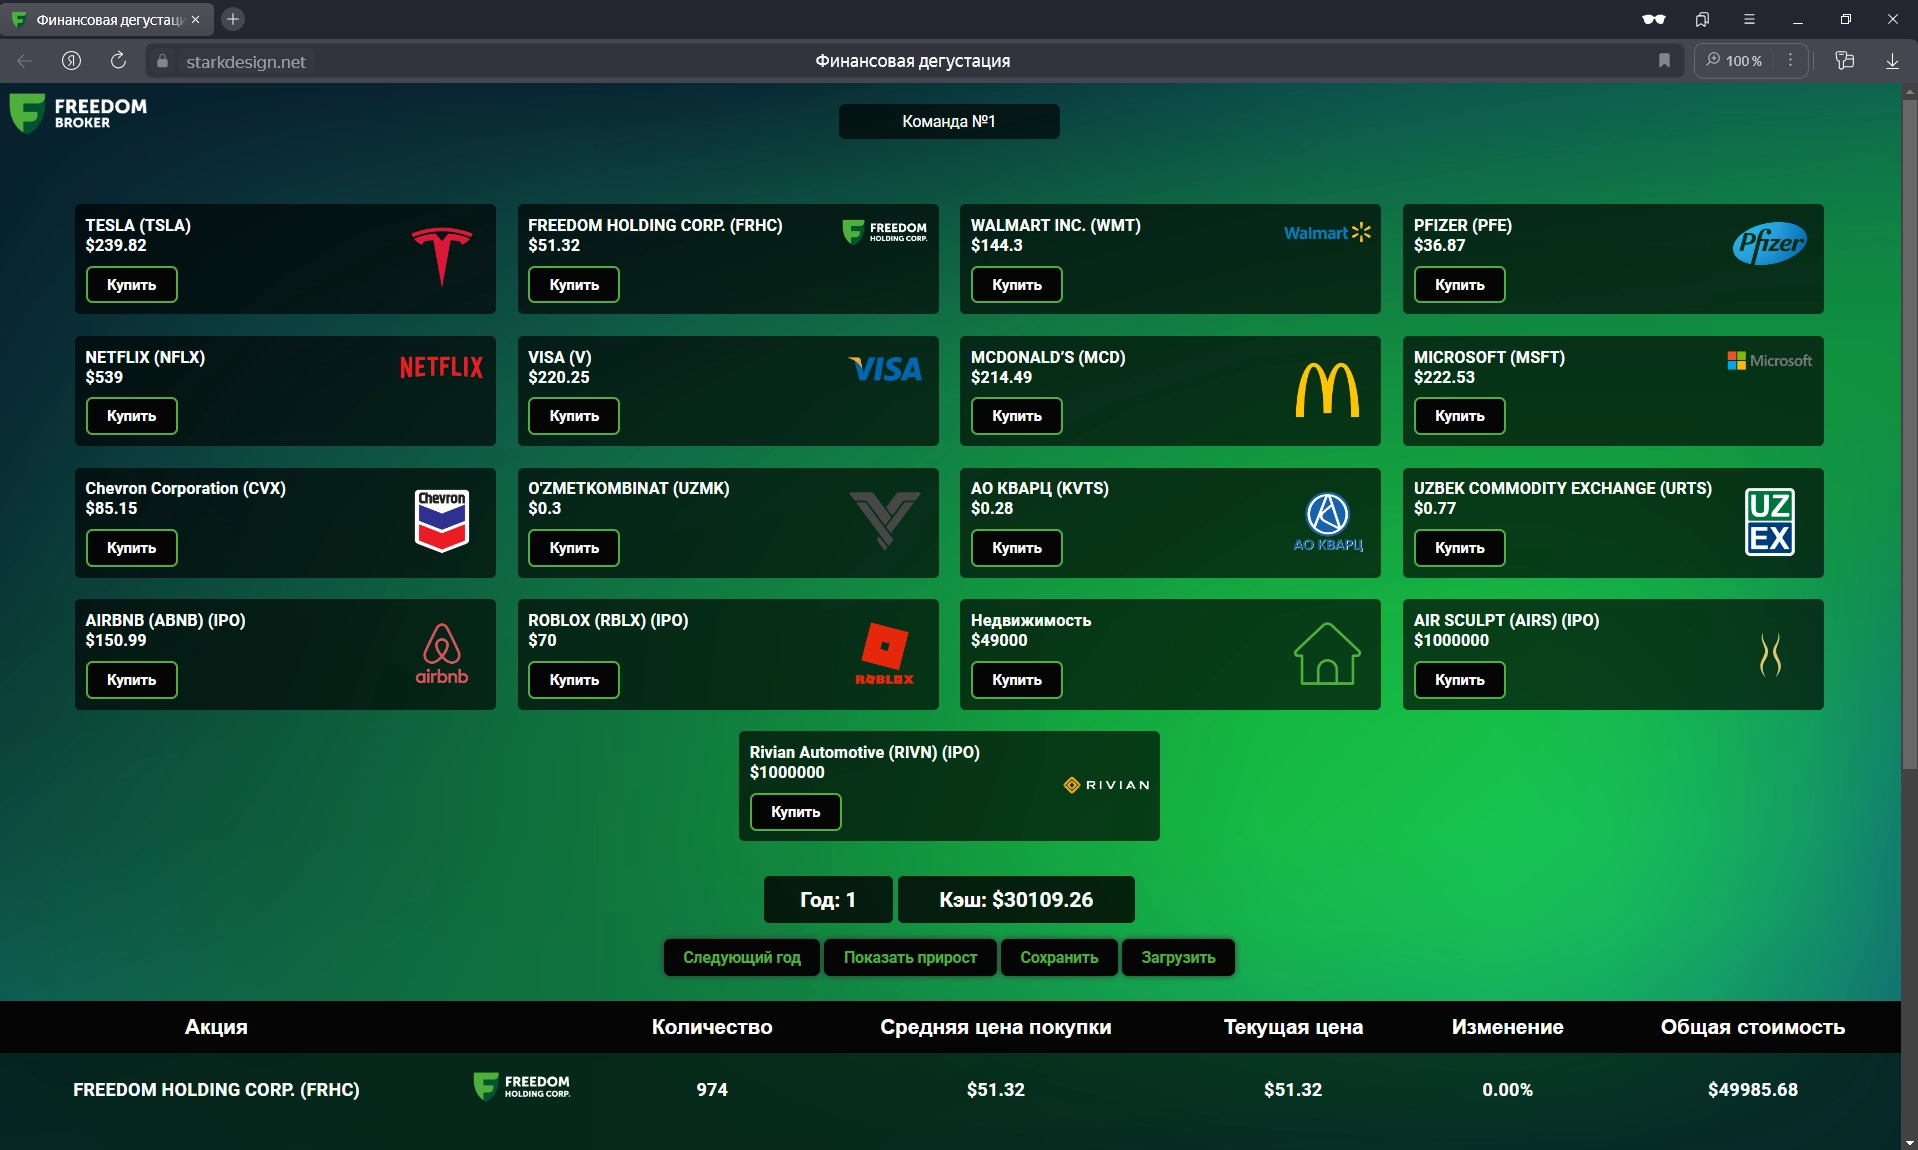
Task: Show growth with Показать прирост
Action: (x=910, y=957)
